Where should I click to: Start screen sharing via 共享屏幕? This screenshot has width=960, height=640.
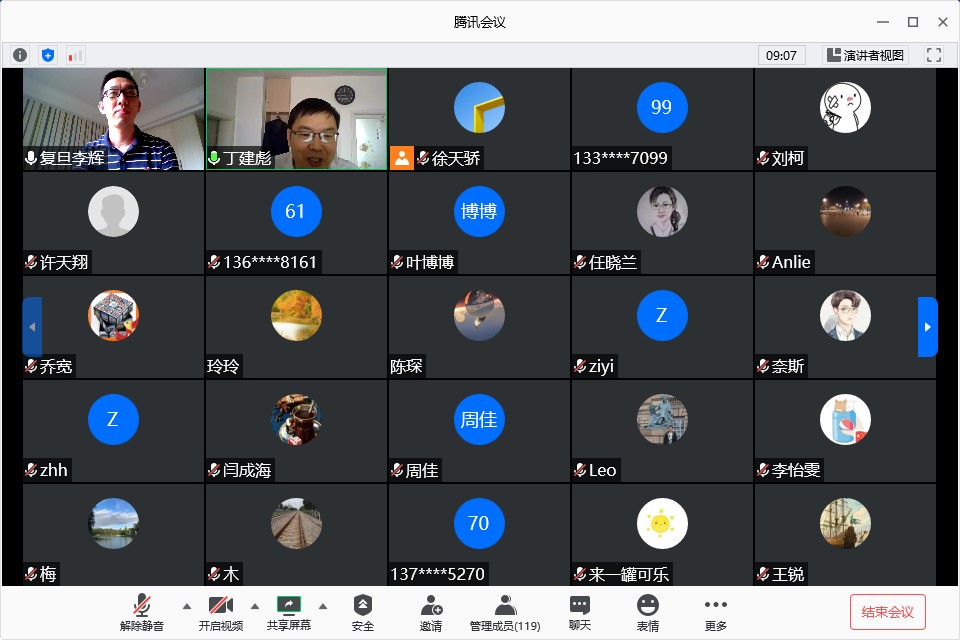point(288,612)
